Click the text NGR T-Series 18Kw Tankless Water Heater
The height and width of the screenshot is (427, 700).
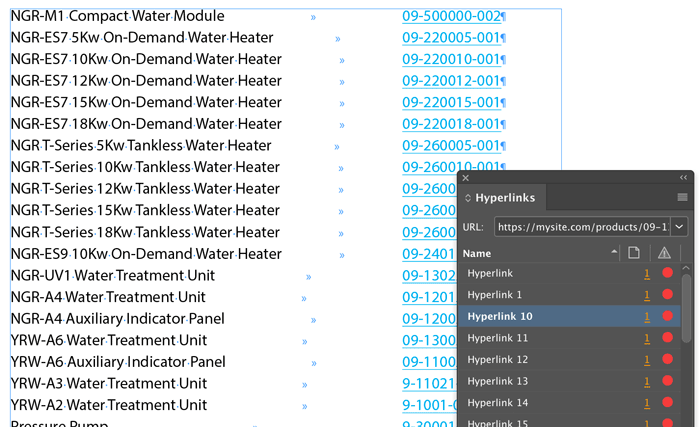coord(145,232)
